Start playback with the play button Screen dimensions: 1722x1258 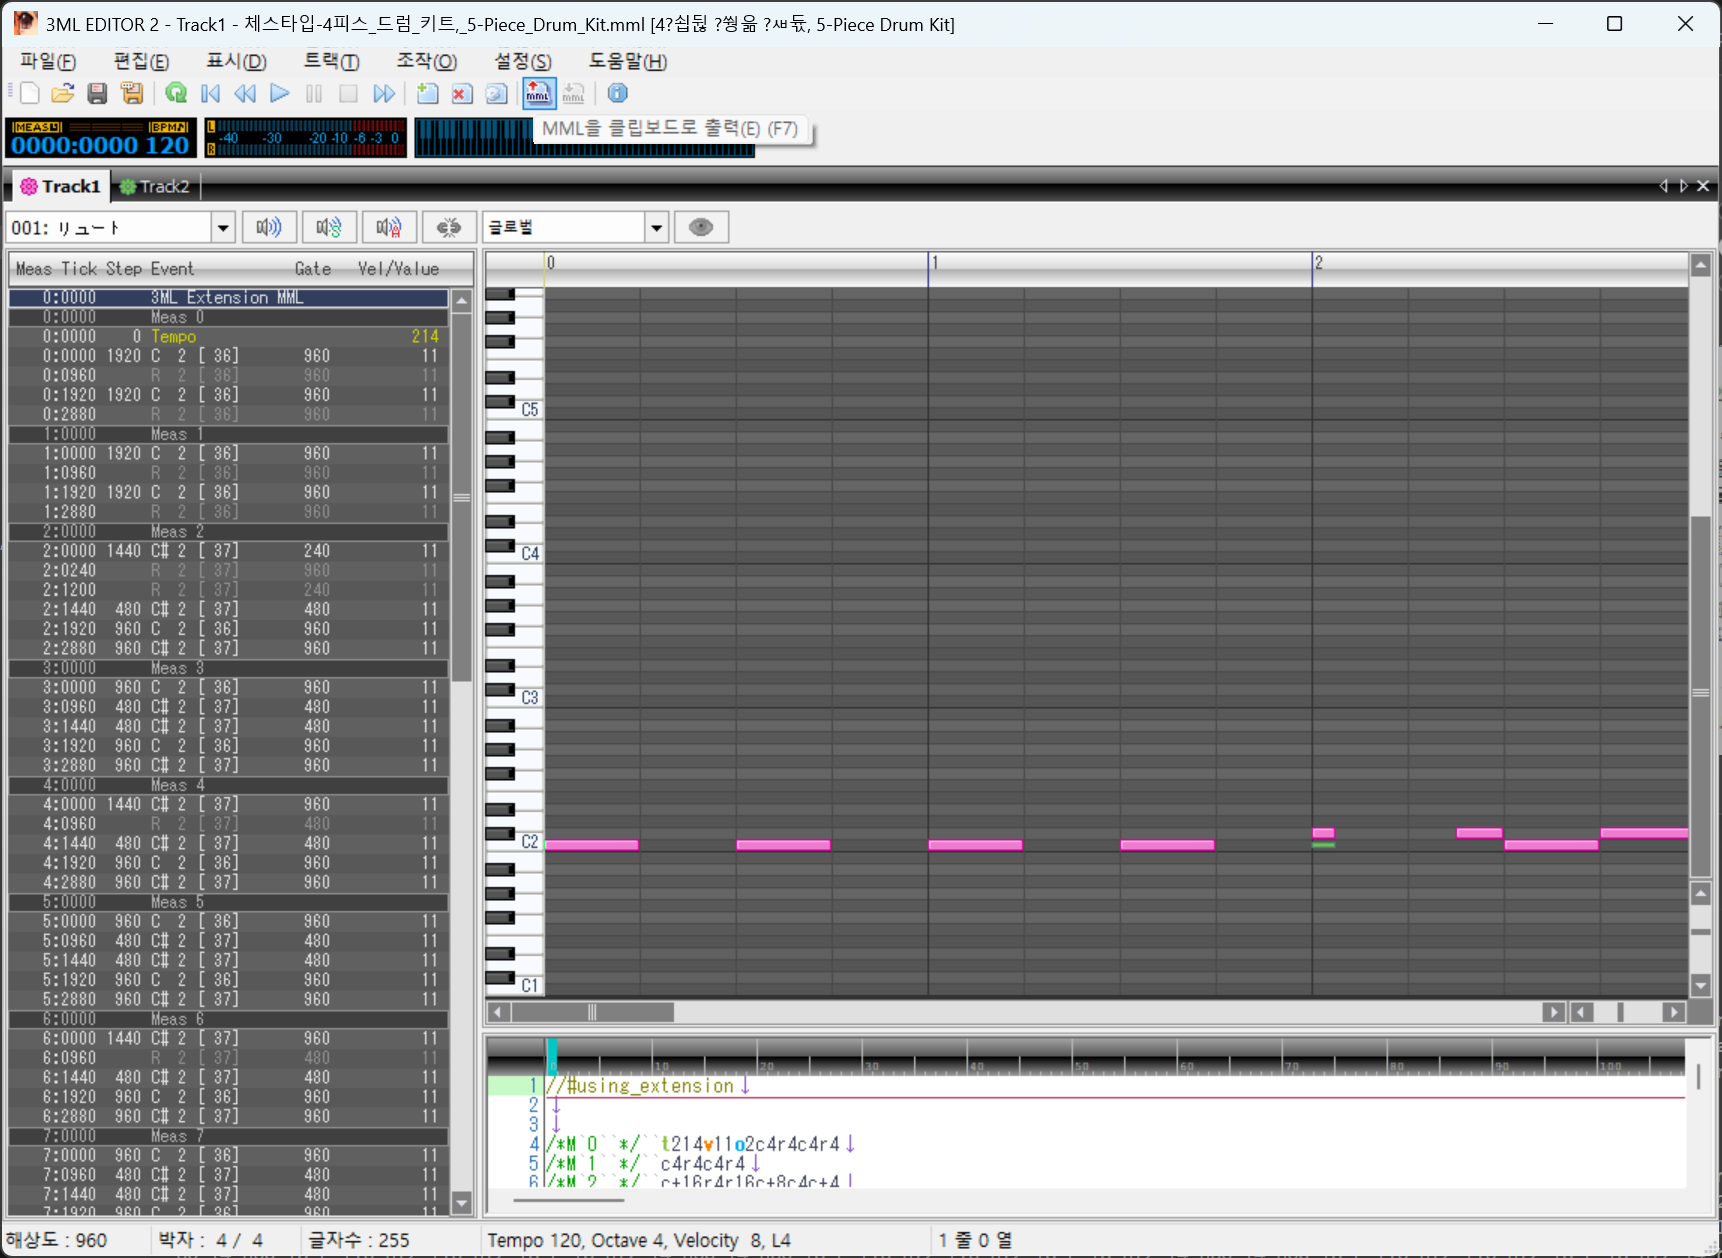click(x=280, y=93)
